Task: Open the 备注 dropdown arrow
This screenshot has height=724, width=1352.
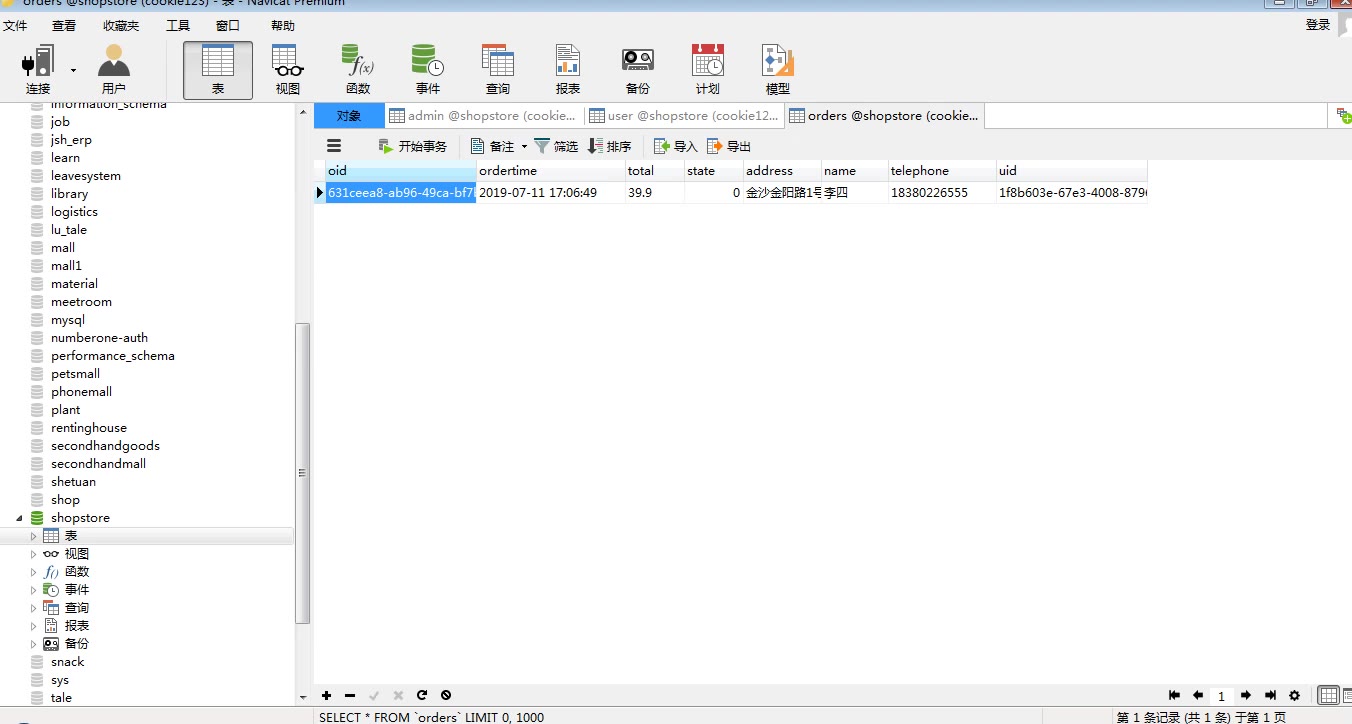Action: pos(524,146)
